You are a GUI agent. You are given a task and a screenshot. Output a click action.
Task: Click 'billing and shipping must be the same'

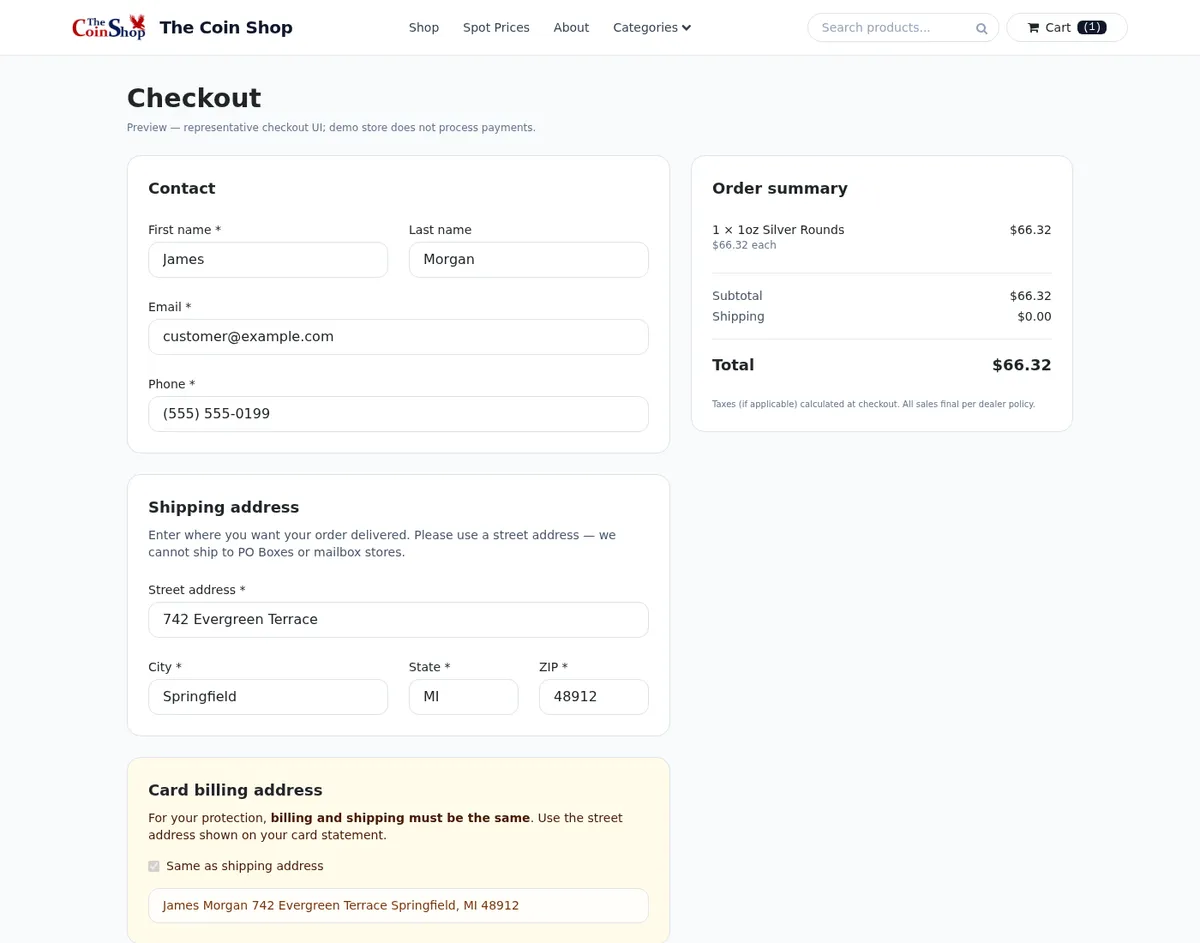point(400,818)
